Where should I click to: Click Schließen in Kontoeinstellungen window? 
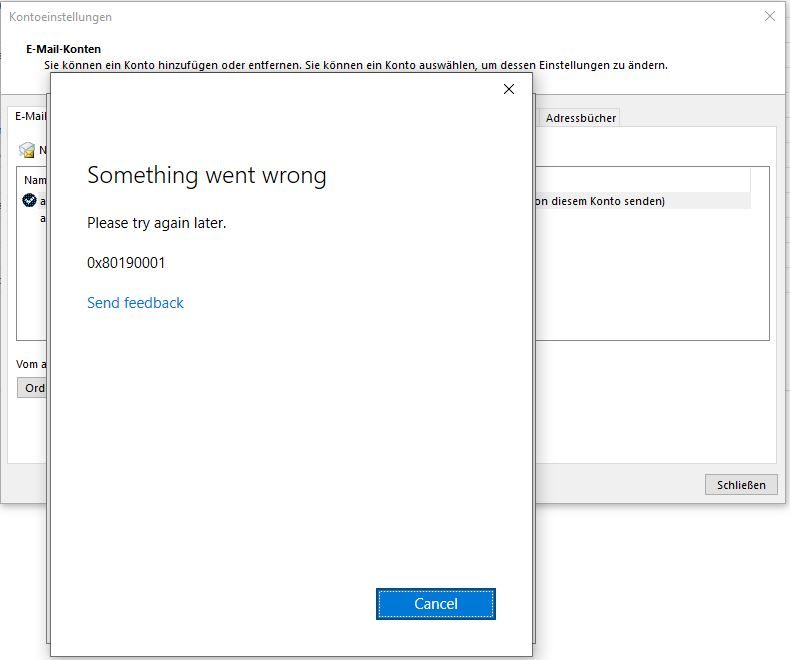point(741,485)
